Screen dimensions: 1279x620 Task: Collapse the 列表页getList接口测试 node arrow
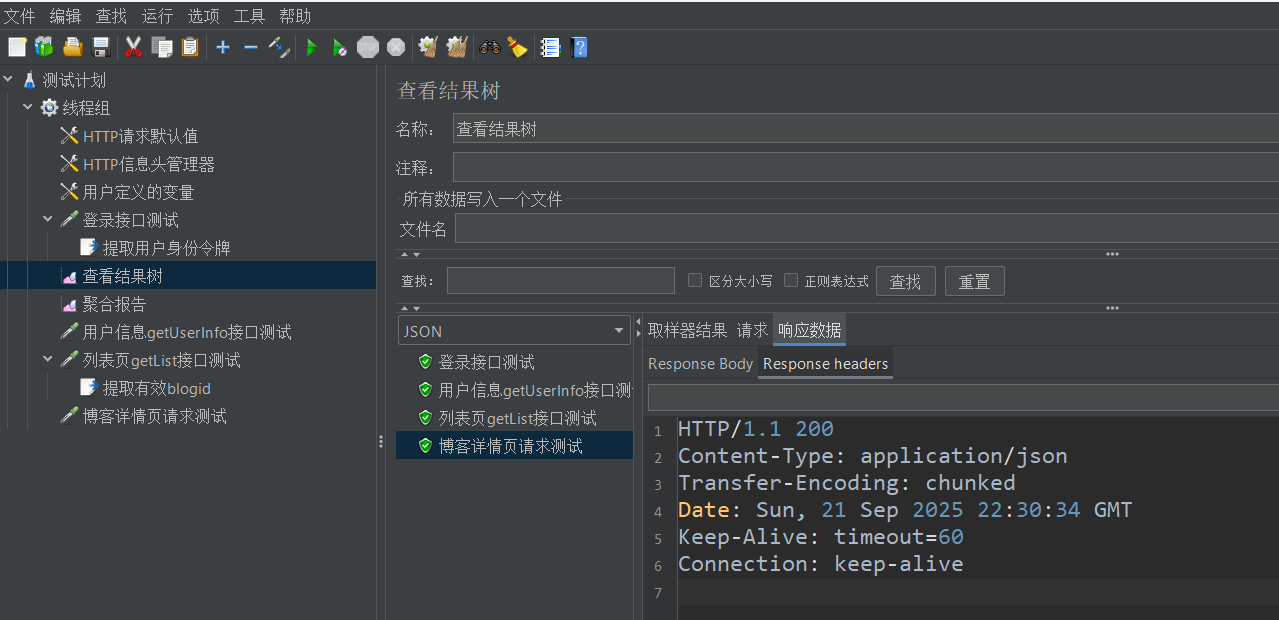(48, 359)
